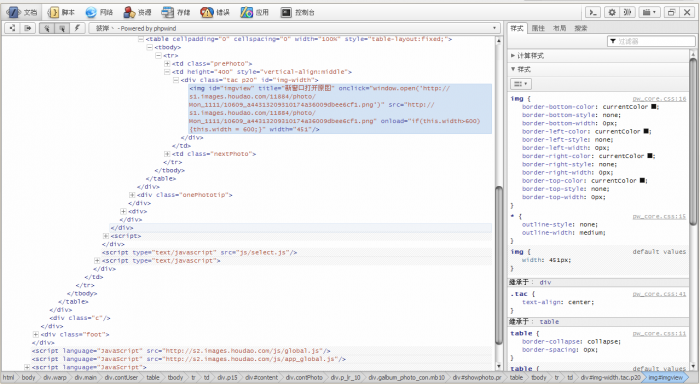Toggle the lightning-bolt DOM update button
Image resolution: width=700 pixels, height=384 pixels.
(x=77, y=28)
